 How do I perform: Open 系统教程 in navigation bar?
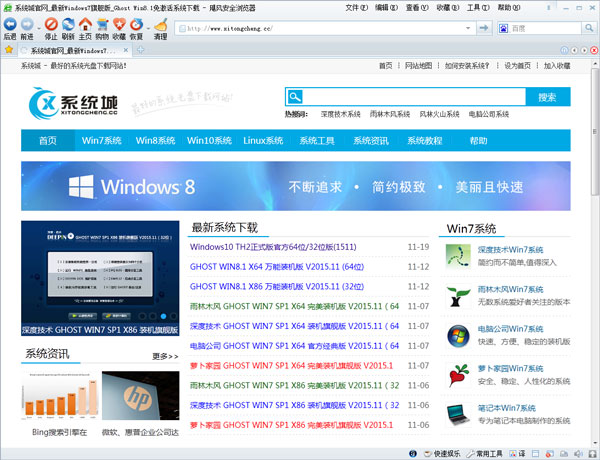(425, 140)
